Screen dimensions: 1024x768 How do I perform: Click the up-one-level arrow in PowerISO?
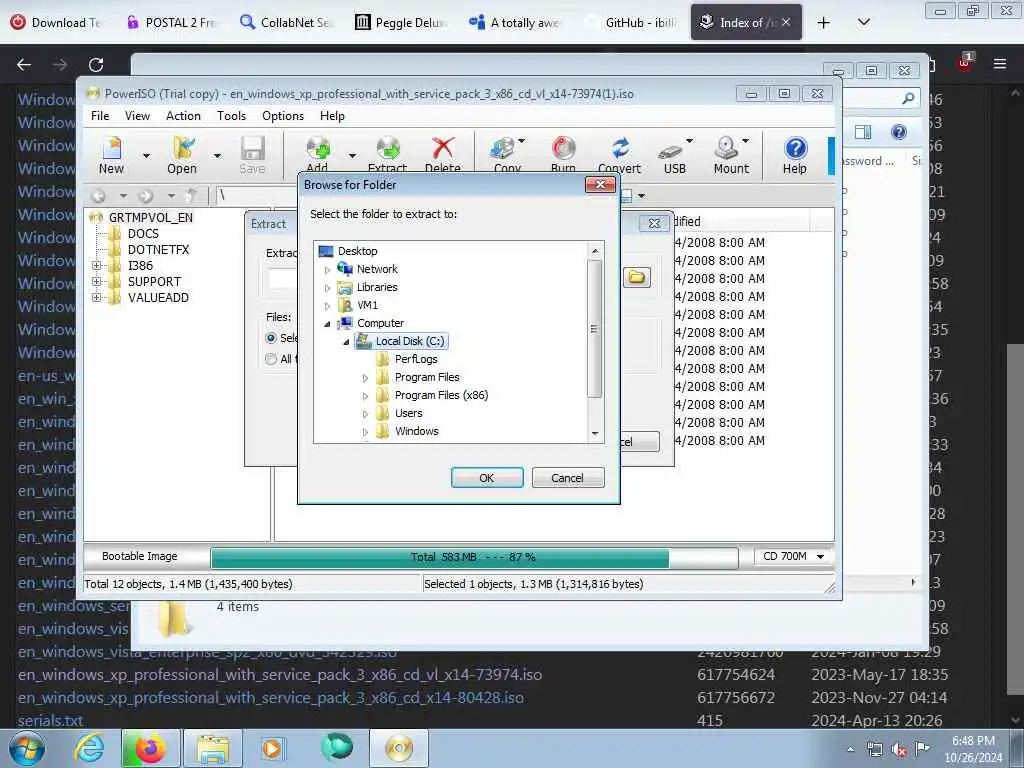(x=191, y=195)
